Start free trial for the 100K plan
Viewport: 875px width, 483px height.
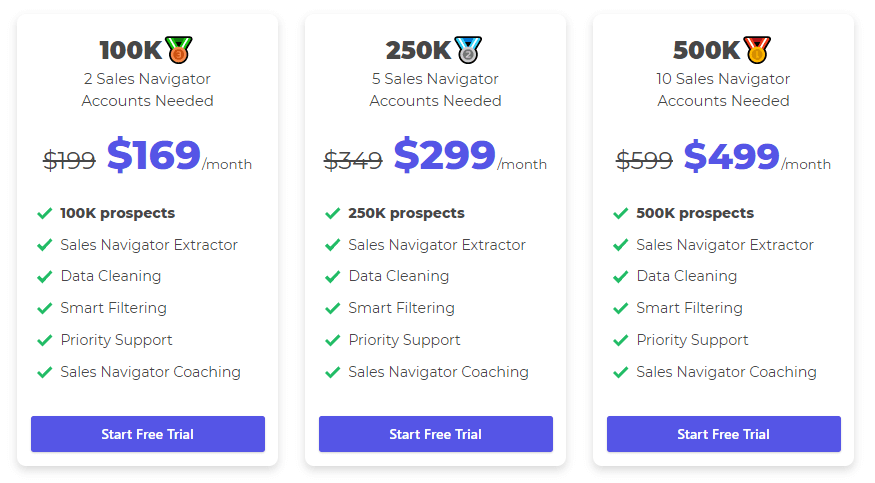click(x=148, y=434)
